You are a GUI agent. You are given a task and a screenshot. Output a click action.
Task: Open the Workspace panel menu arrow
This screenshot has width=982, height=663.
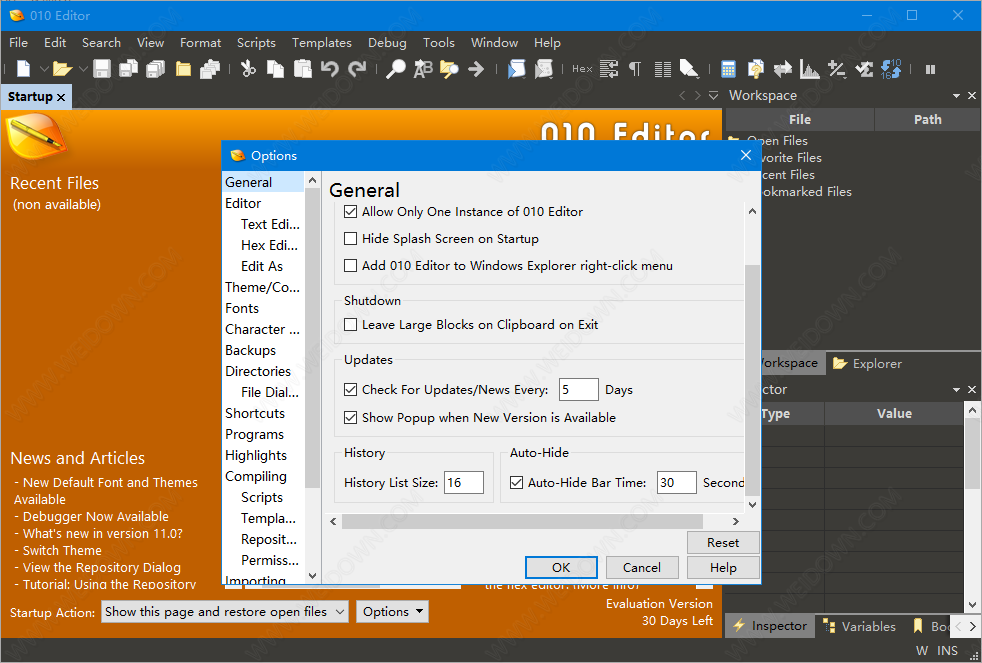pos(956,96)
